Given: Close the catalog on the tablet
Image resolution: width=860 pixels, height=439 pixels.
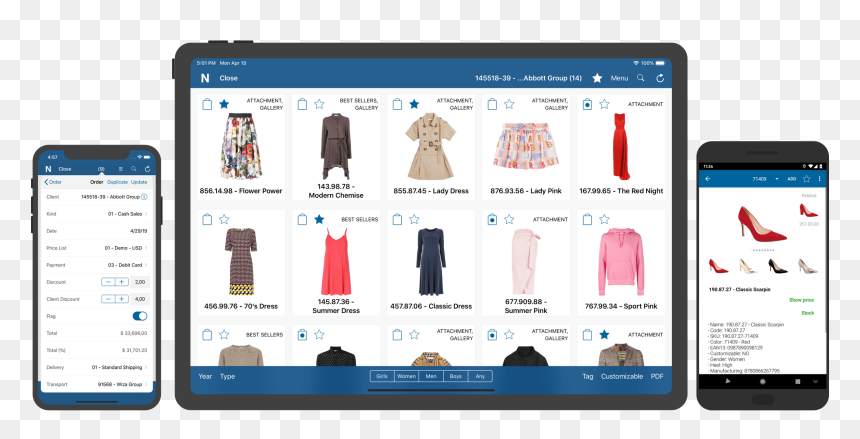Looking at the screenshot, I should 228,78.
